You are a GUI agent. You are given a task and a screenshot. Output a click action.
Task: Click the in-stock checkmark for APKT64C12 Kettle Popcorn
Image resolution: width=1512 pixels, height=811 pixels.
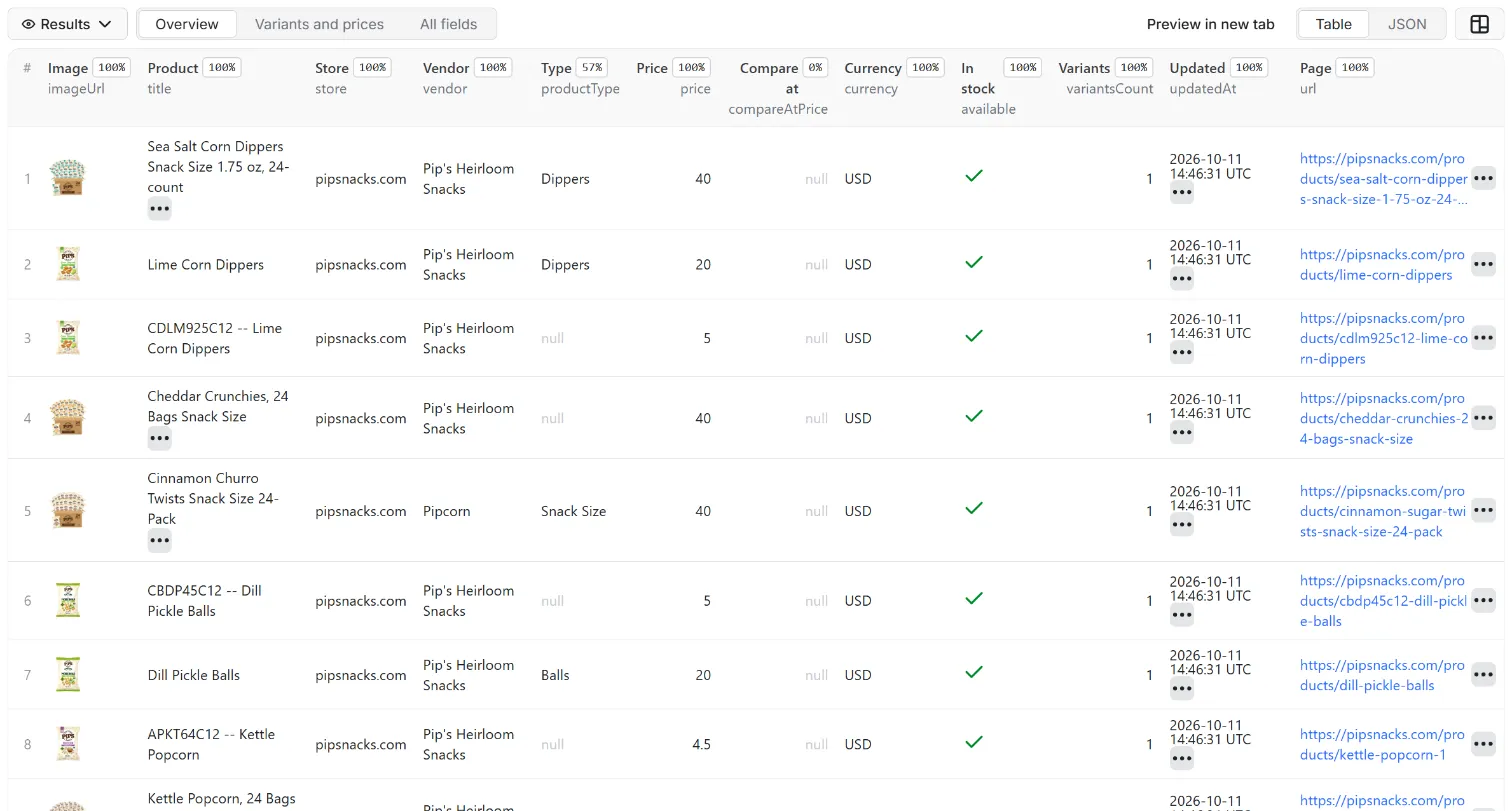pyautogui.click(x=973, y=742)
